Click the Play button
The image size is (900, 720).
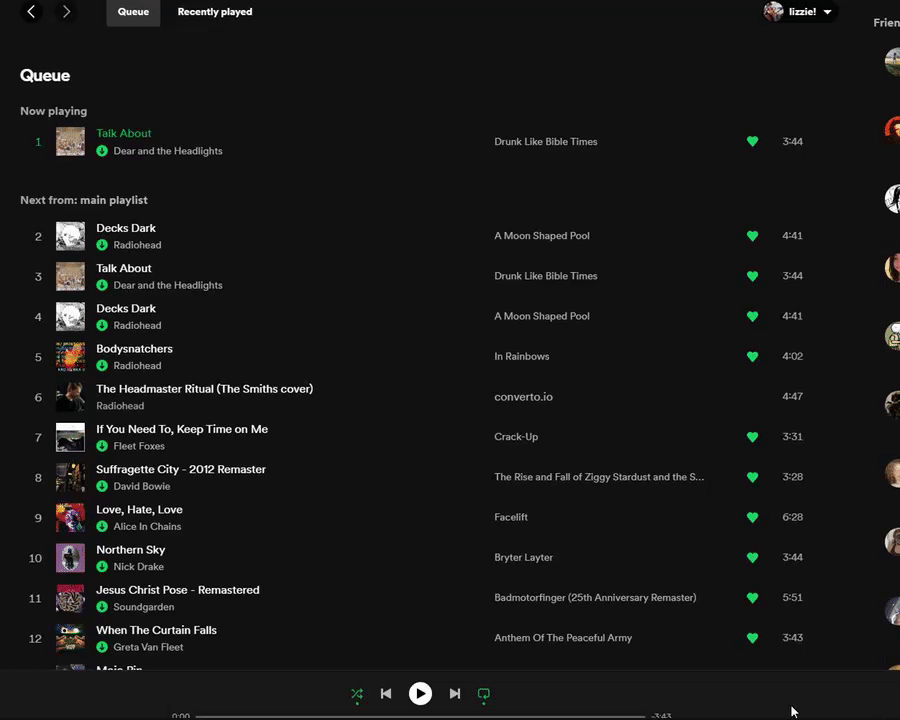tap(420, 694)
